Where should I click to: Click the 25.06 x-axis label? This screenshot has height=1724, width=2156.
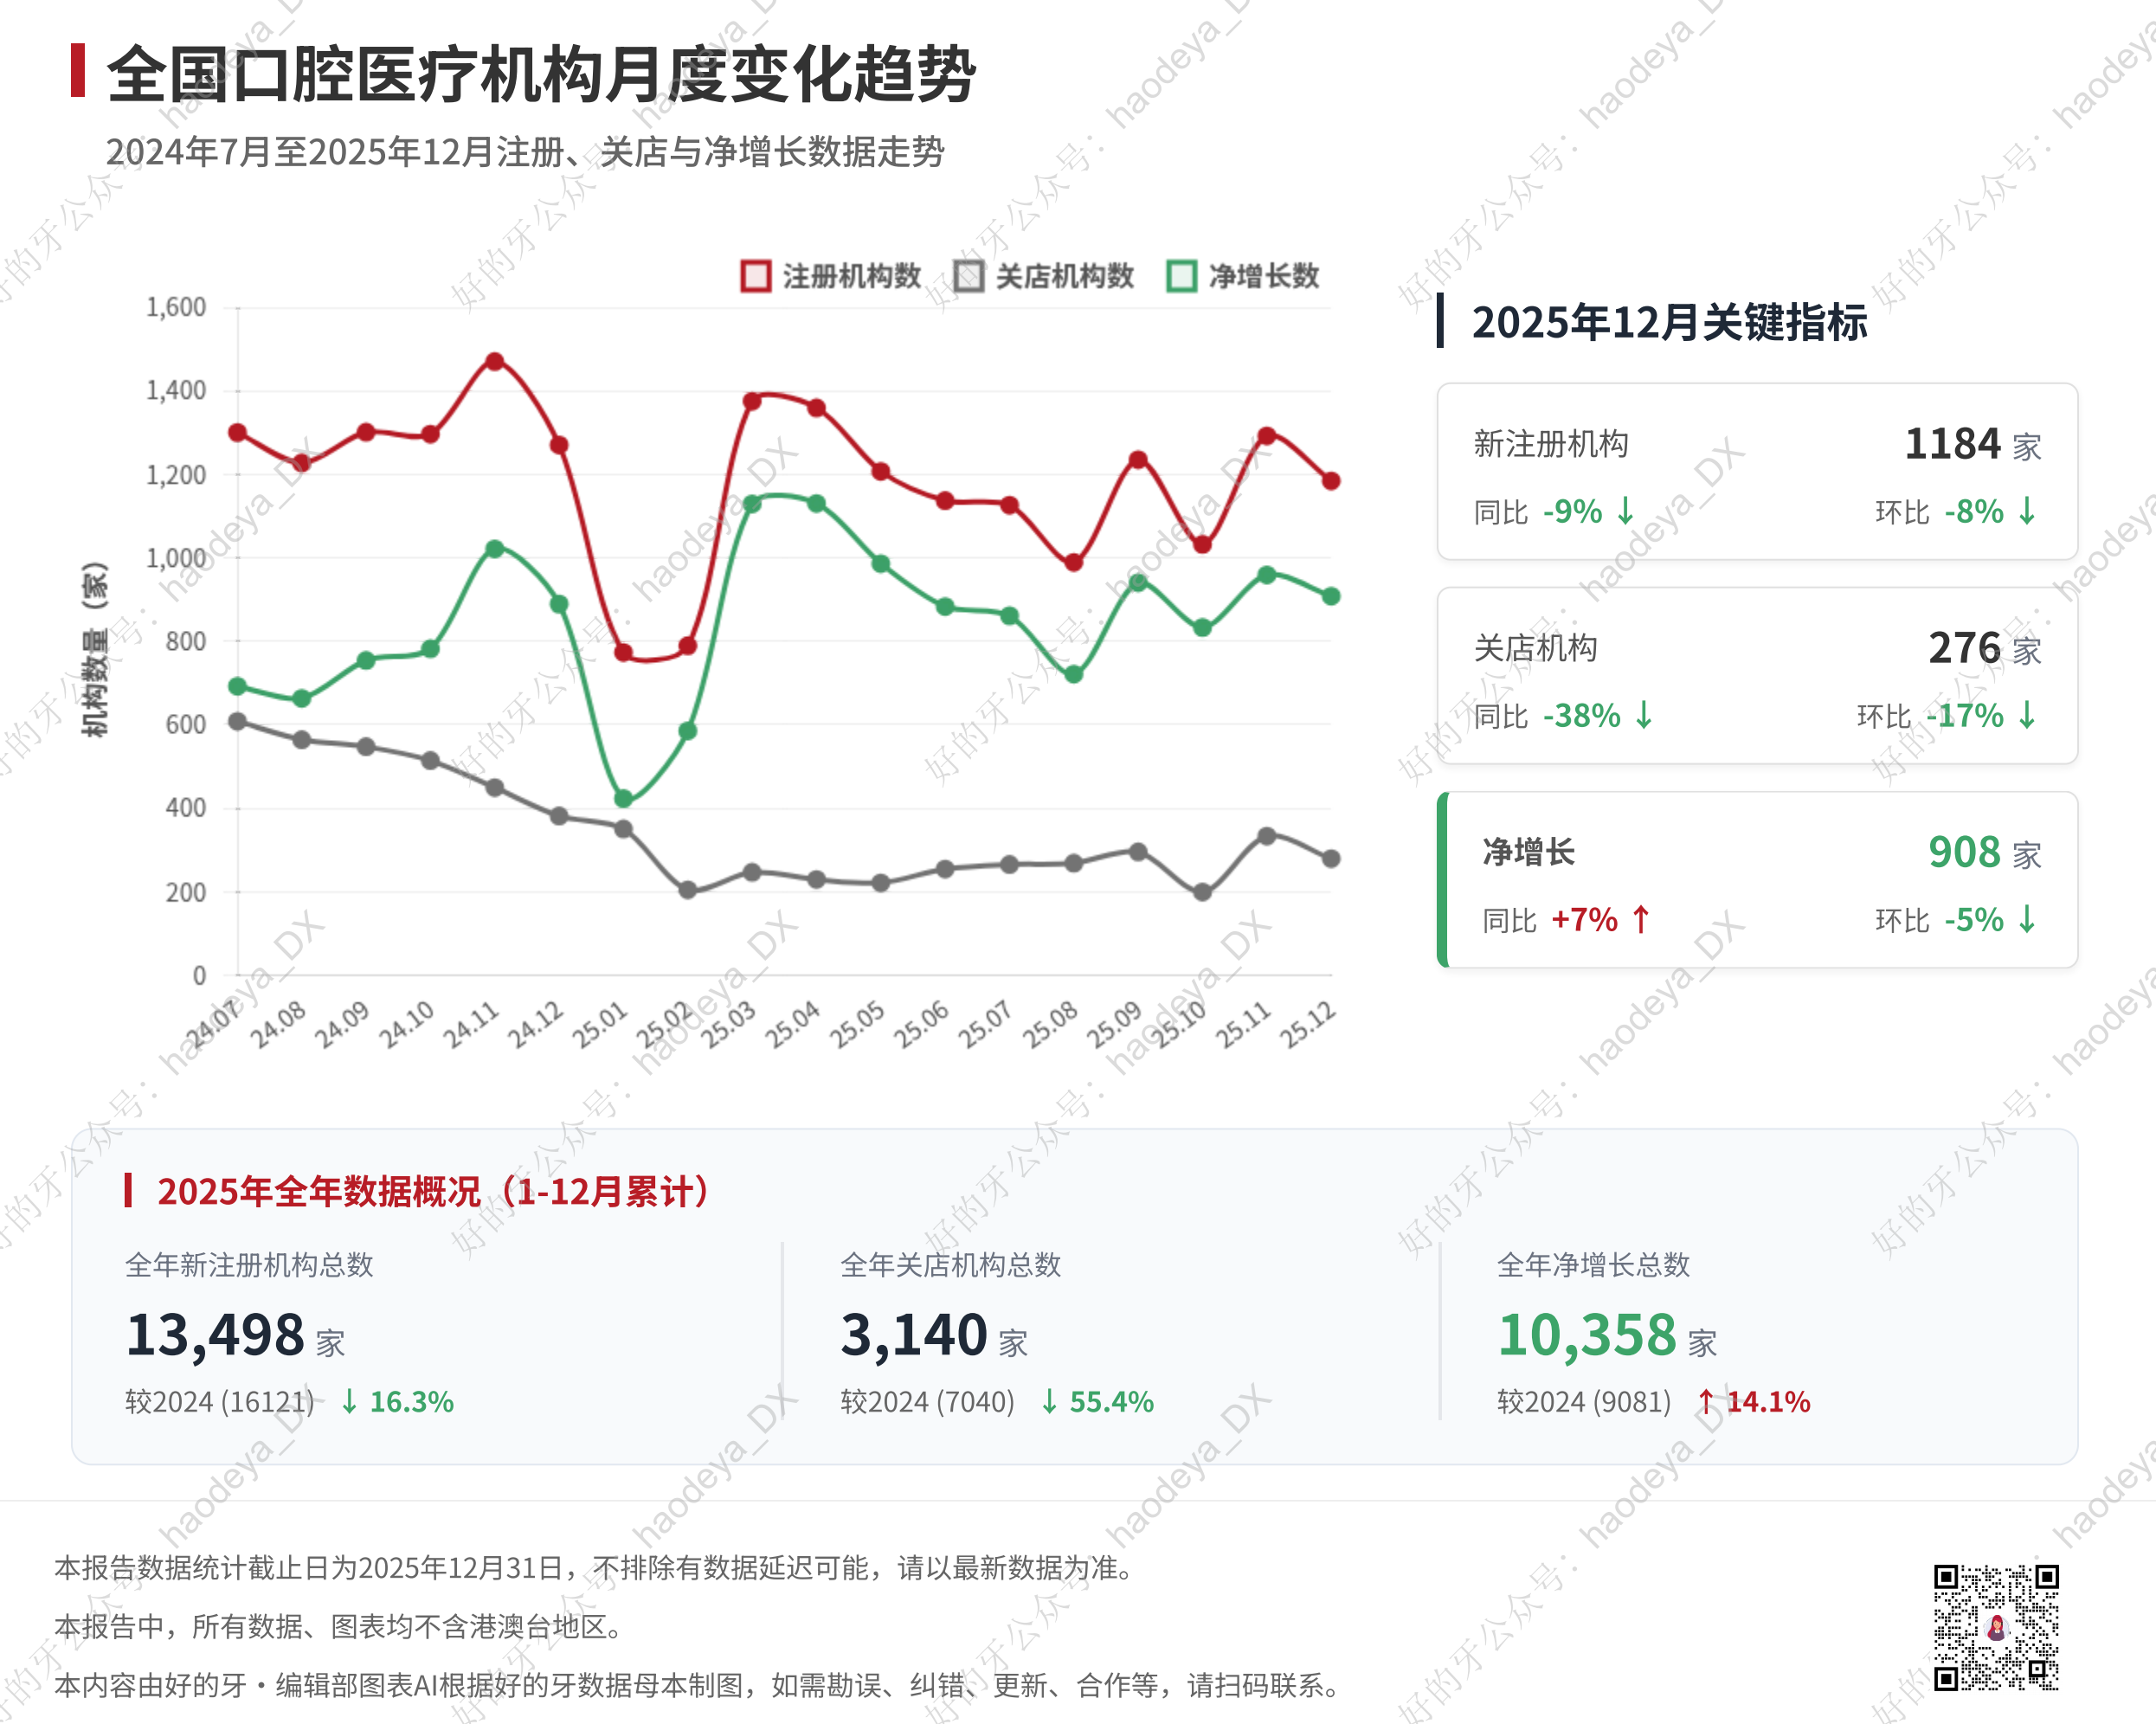point(921,1024)
